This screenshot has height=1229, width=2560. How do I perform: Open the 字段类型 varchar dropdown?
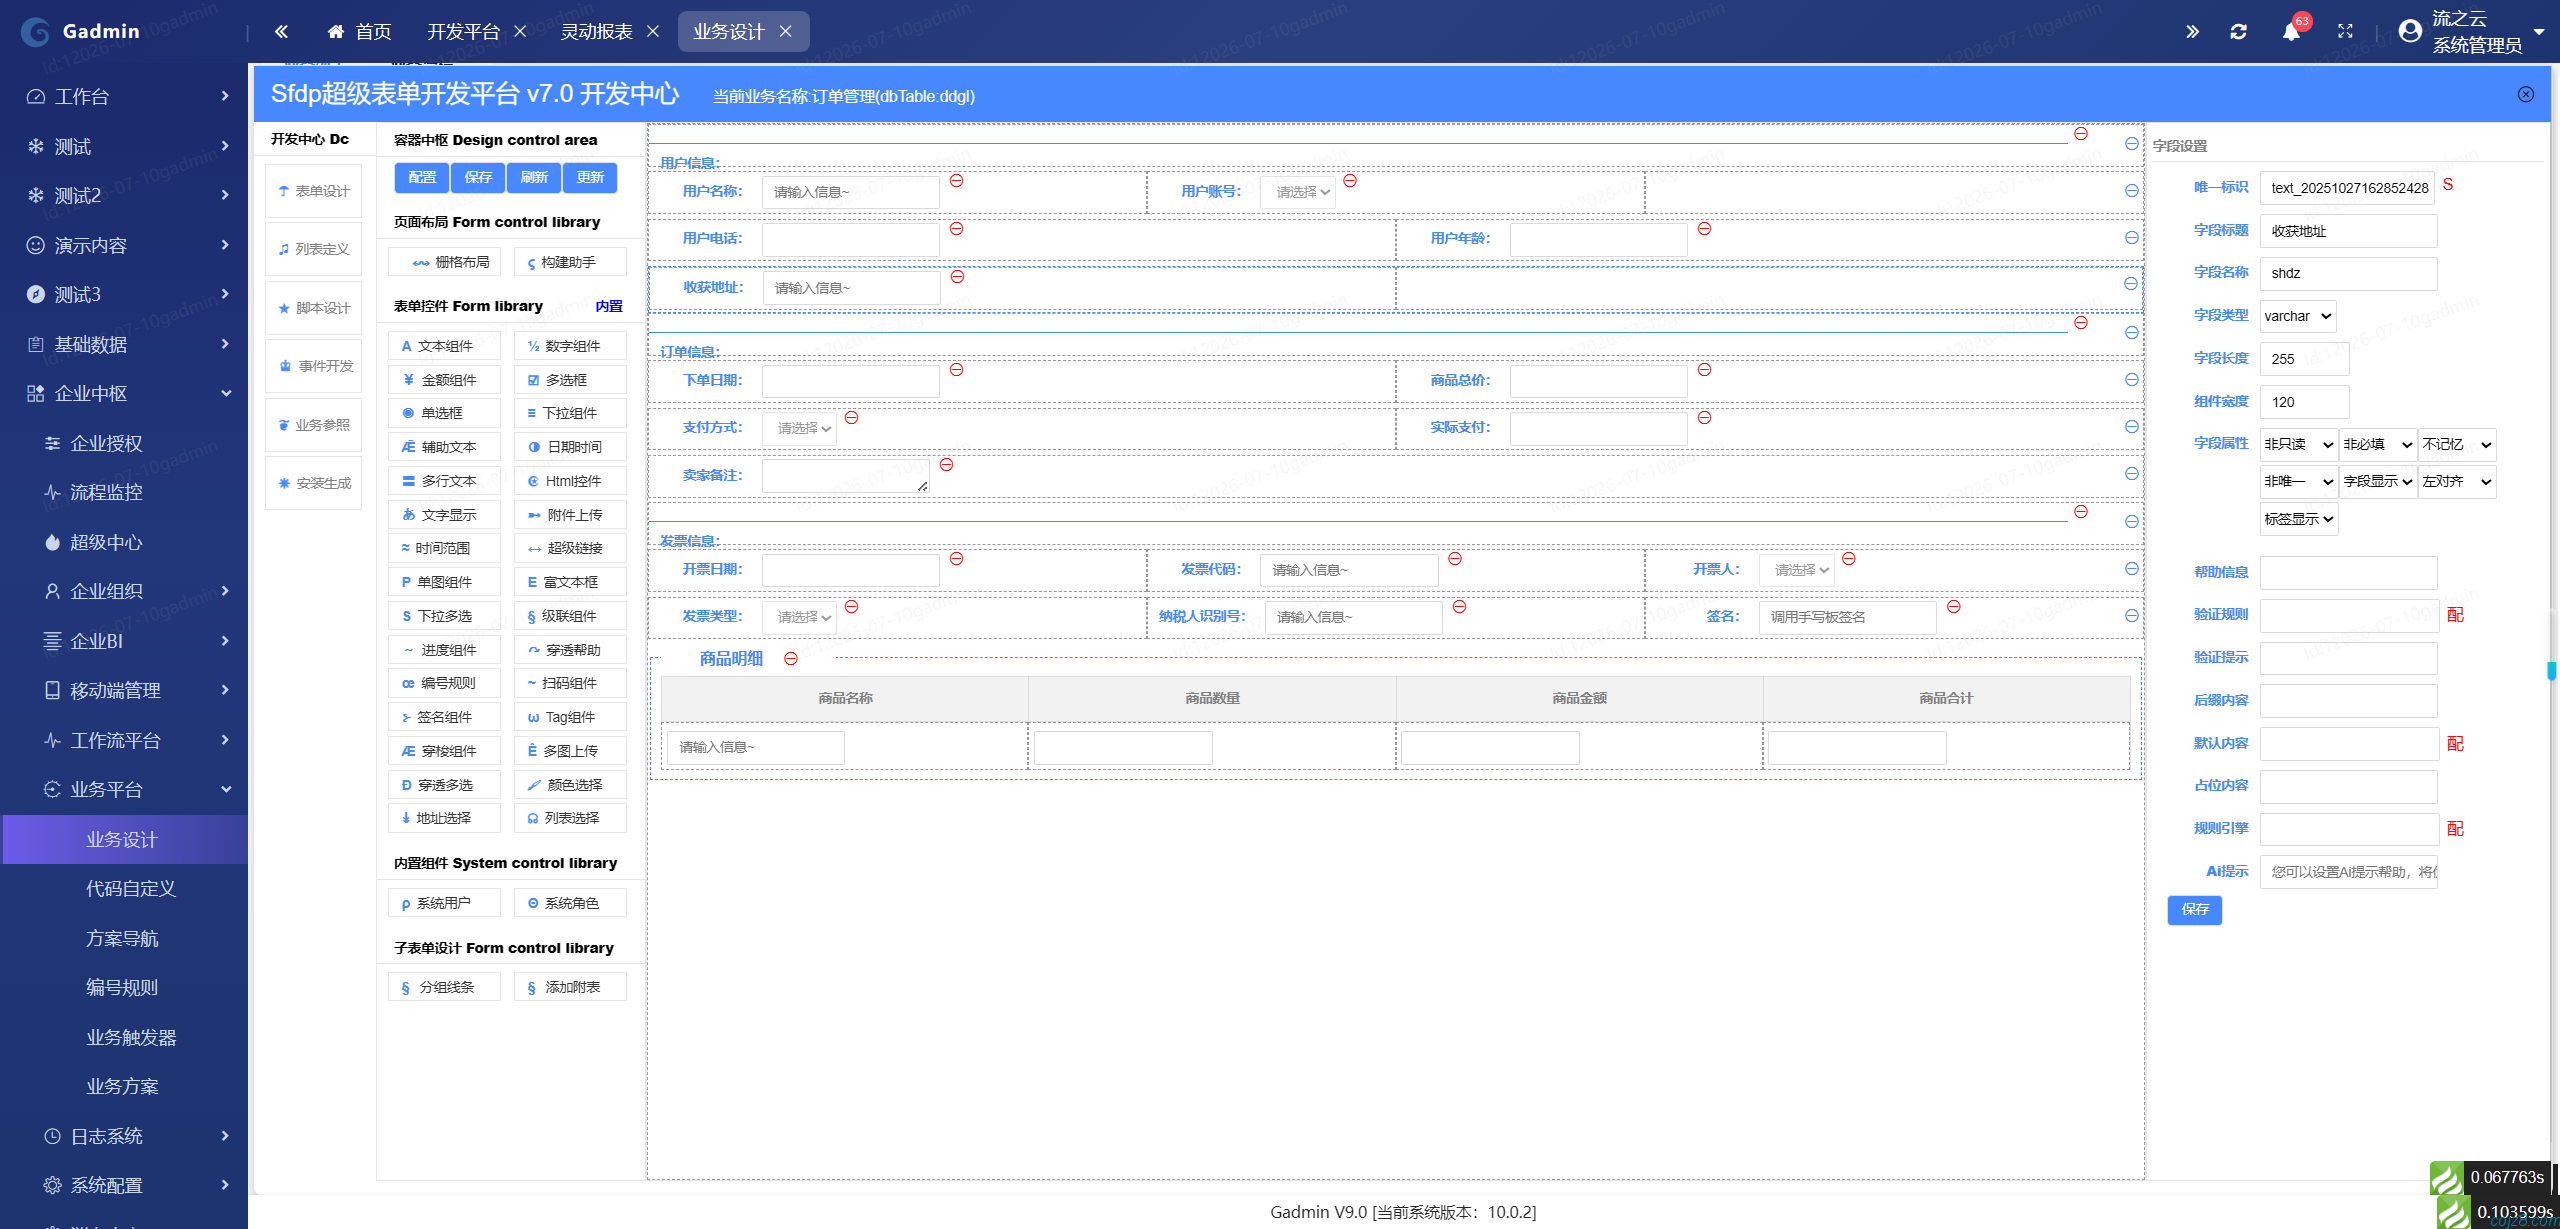coord(2298,316)
